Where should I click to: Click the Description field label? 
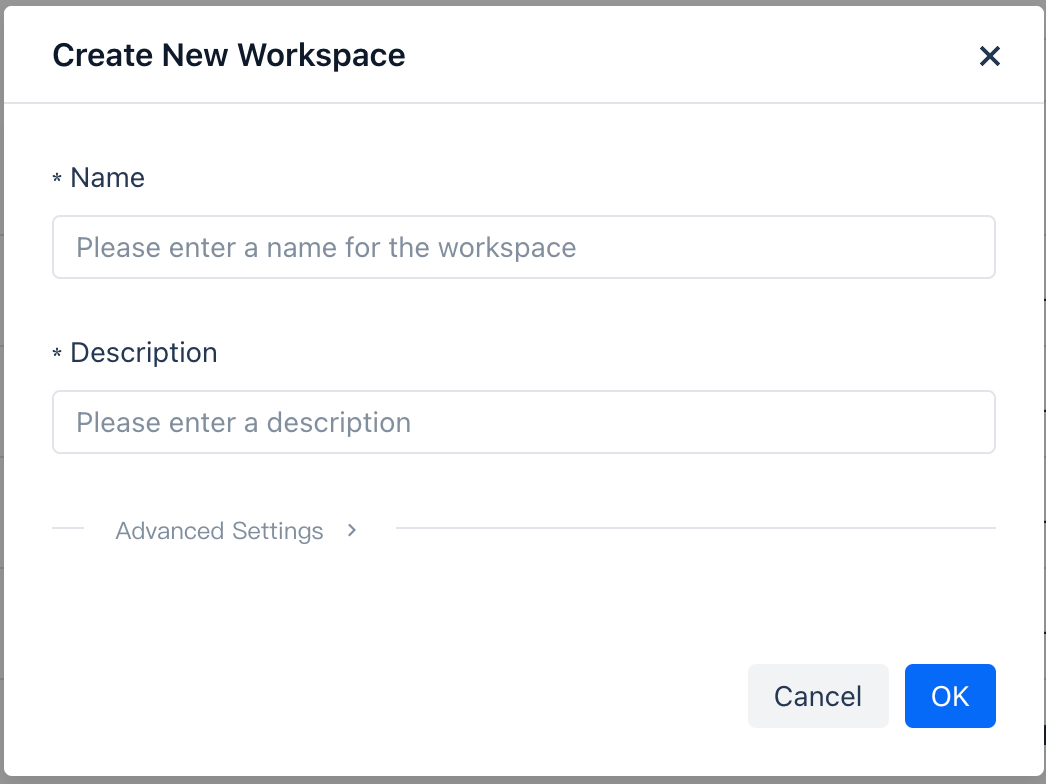click(144, 353)
